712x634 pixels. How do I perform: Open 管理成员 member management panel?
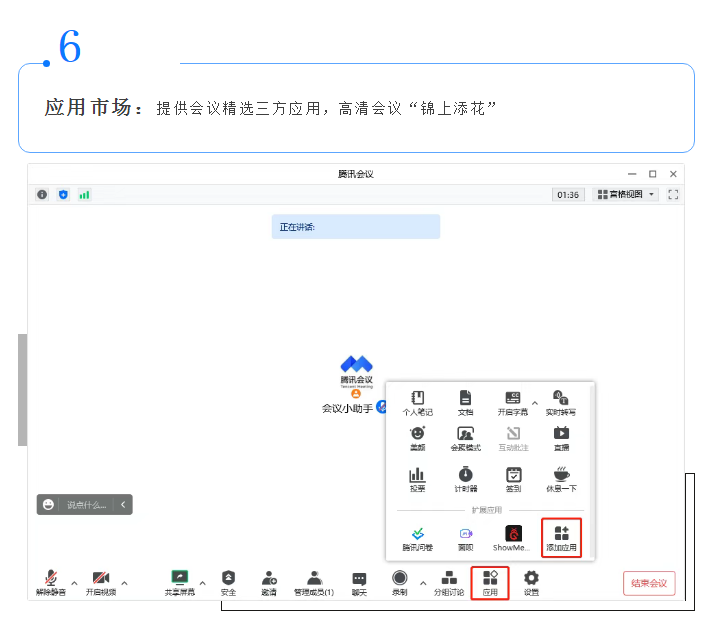tap(314, 582)
